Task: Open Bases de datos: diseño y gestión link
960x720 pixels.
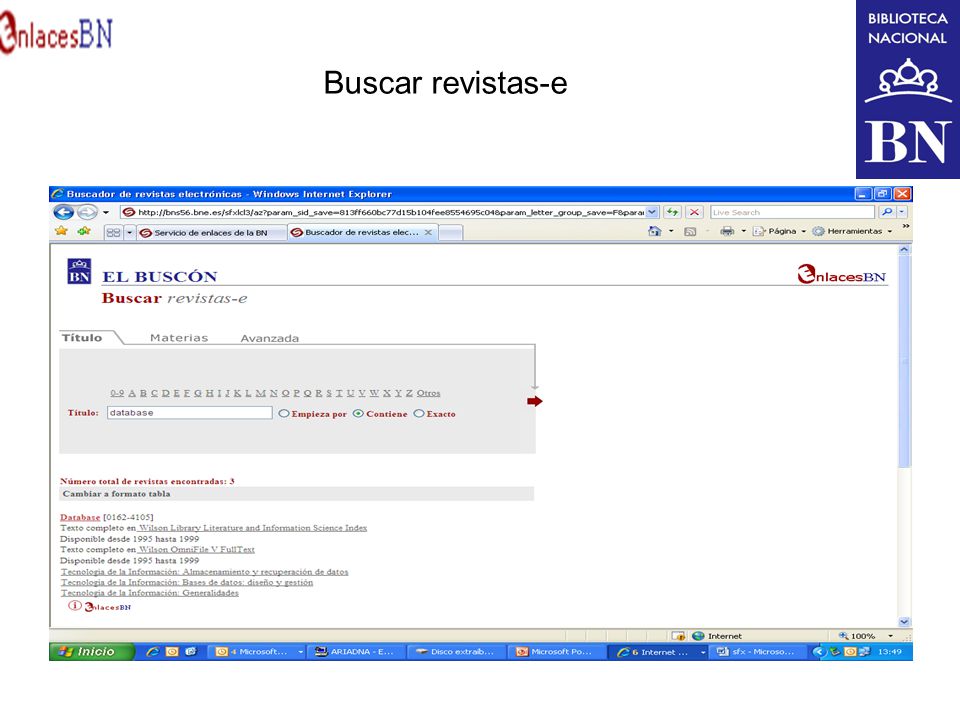Action: coord(187,582)
